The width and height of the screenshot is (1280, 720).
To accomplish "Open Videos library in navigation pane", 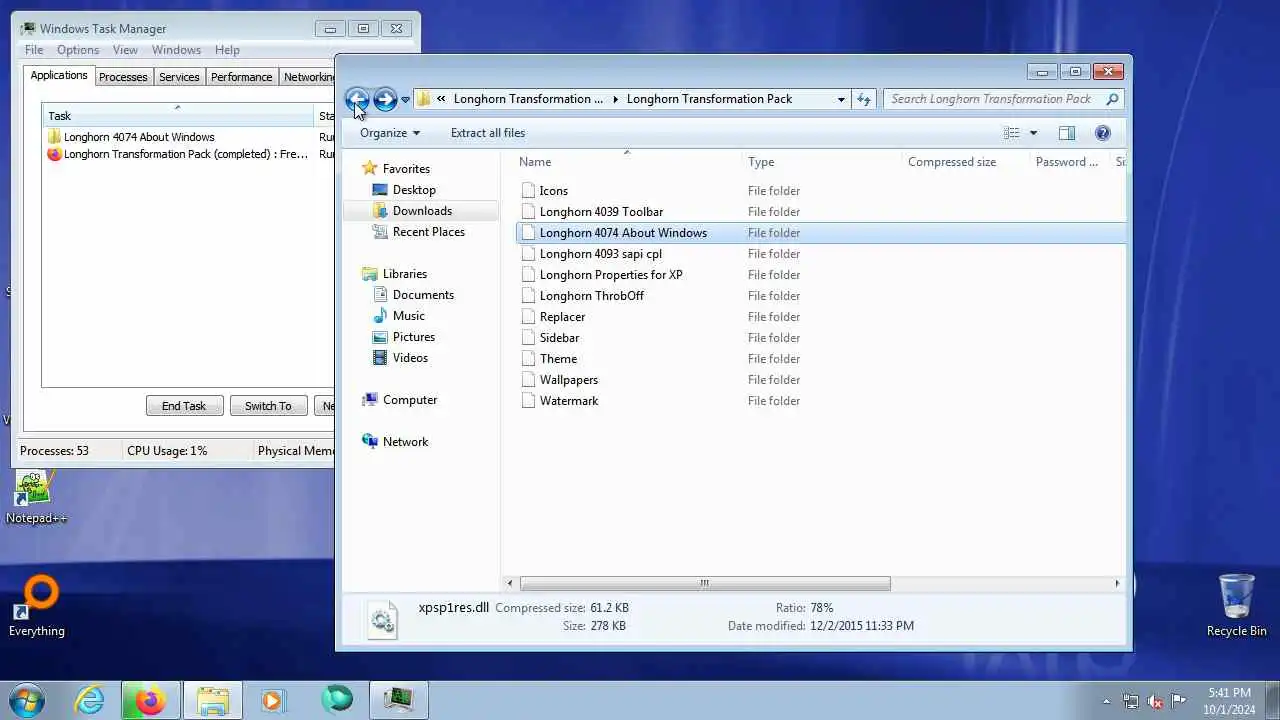I will click(400, 358).
